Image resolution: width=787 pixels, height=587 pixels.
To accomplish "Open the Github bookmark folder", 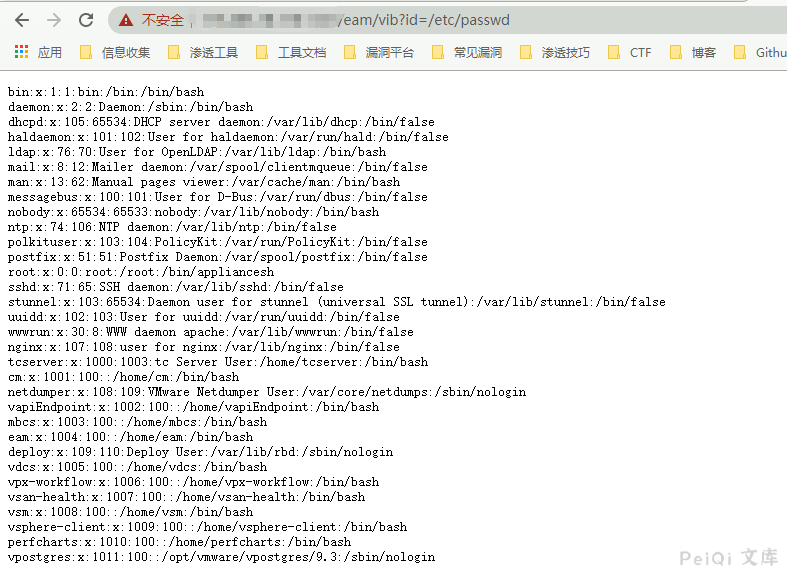I will click(x=759, y=52).
